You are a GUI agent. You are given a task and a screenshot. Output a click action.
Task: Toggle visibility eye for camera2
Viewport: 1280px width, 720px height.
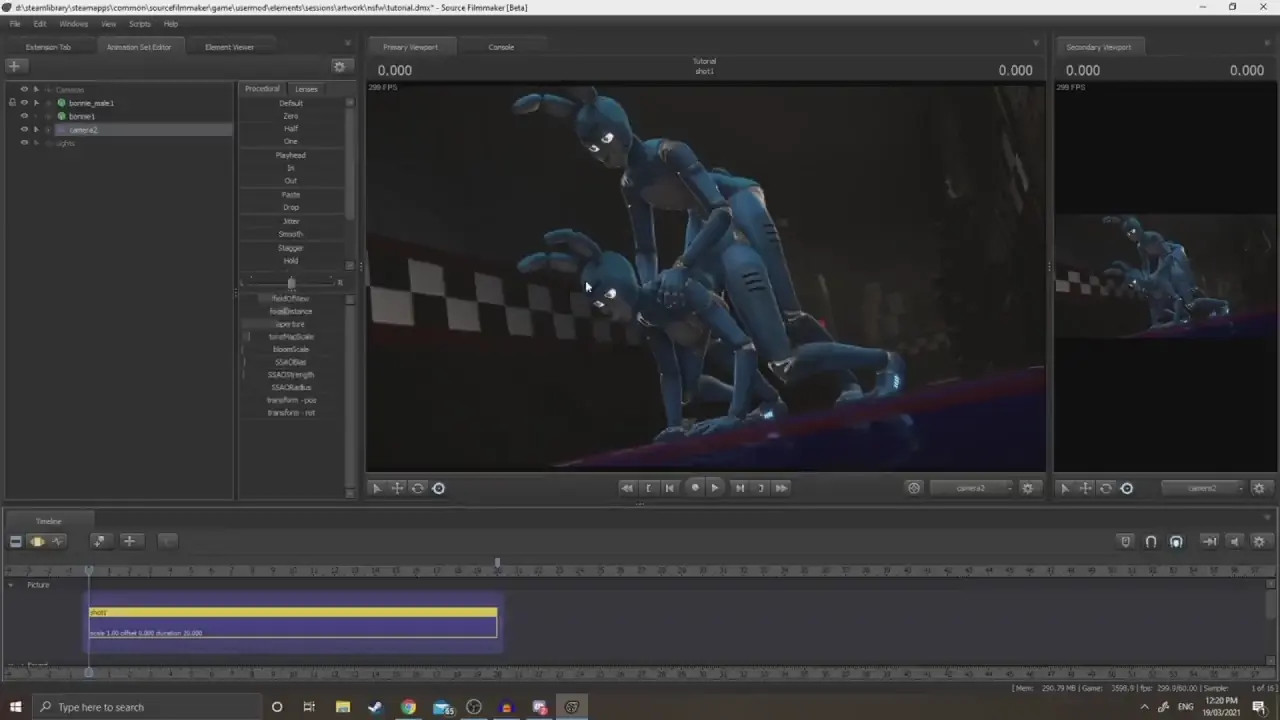coord(24,130)
